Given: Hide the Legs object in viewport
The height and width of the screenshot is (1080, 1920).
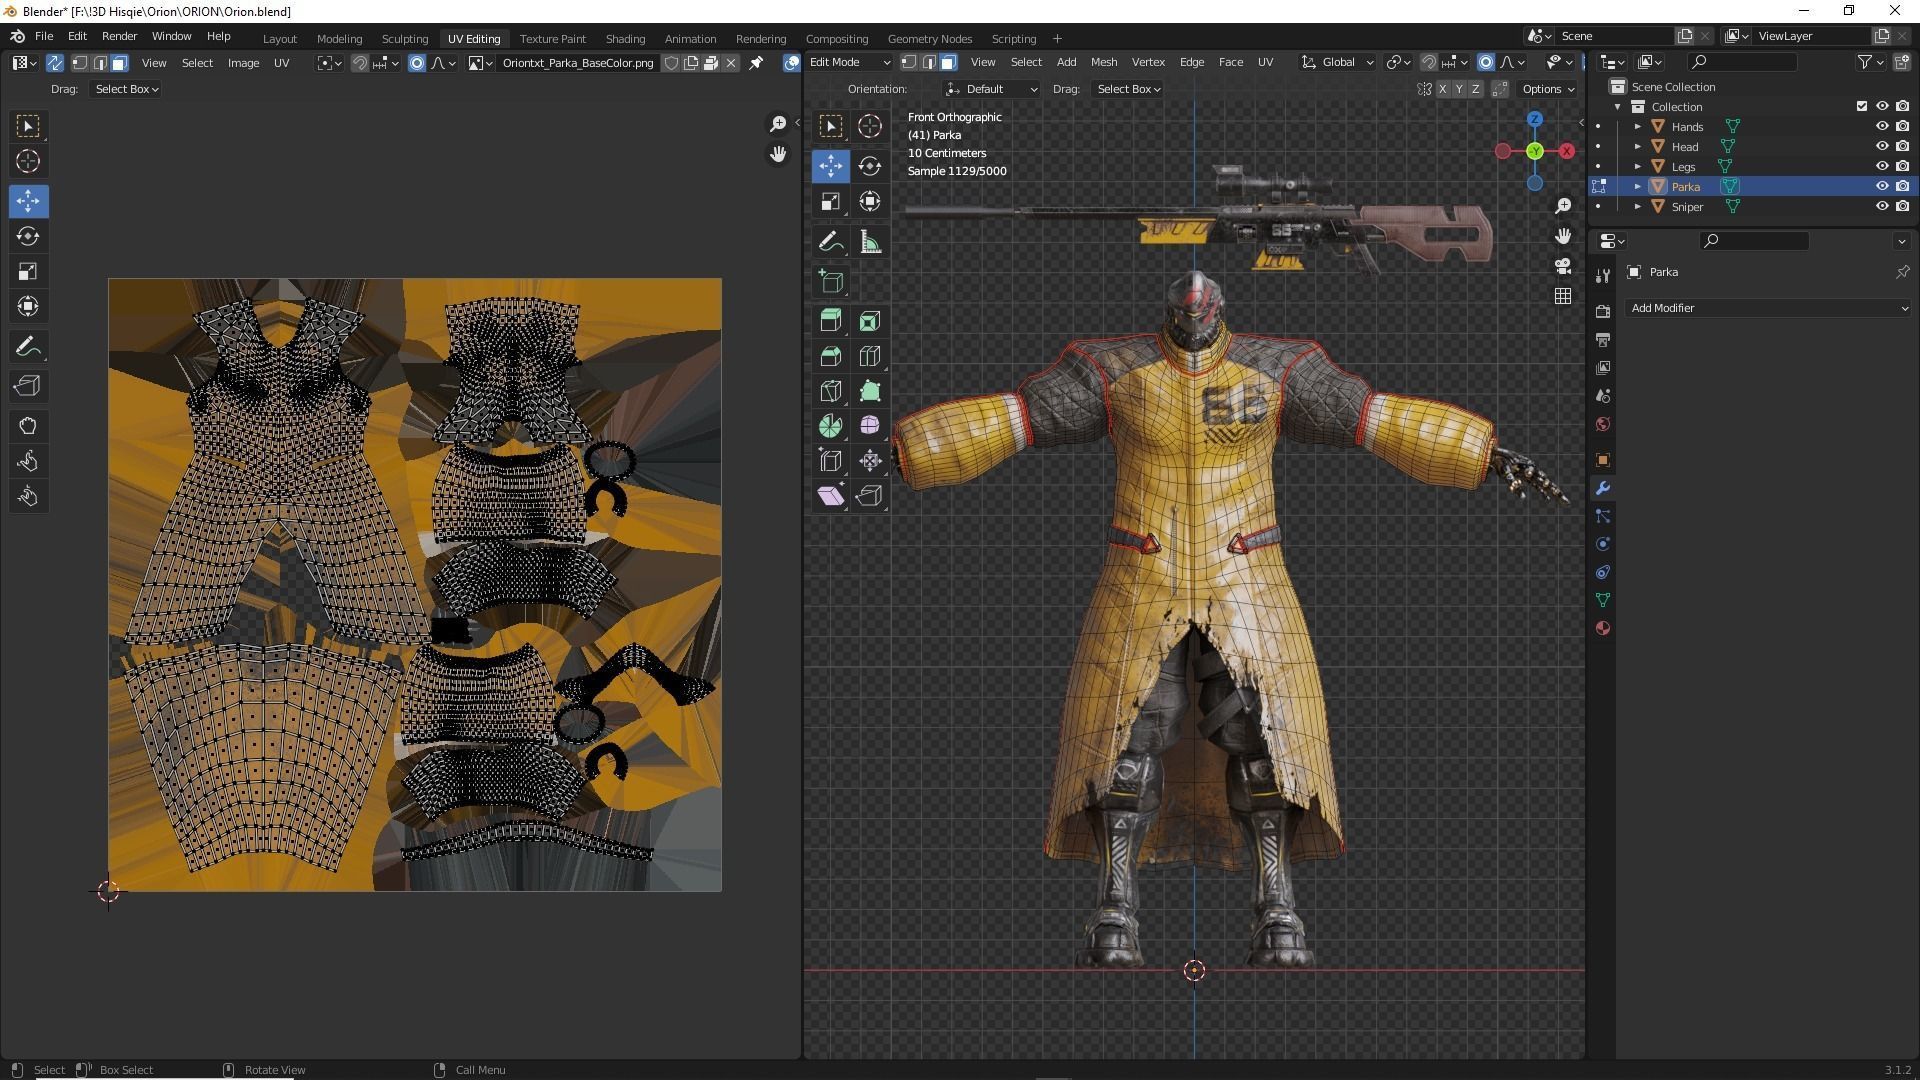Looking at the screenshot, I should point(1882,167).
